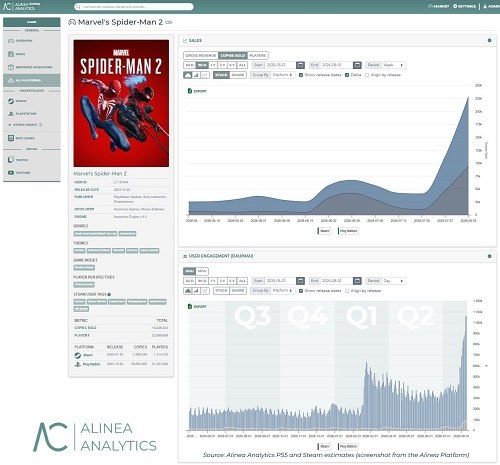Enable Share mode in Engagement panel

click(238, 291)
